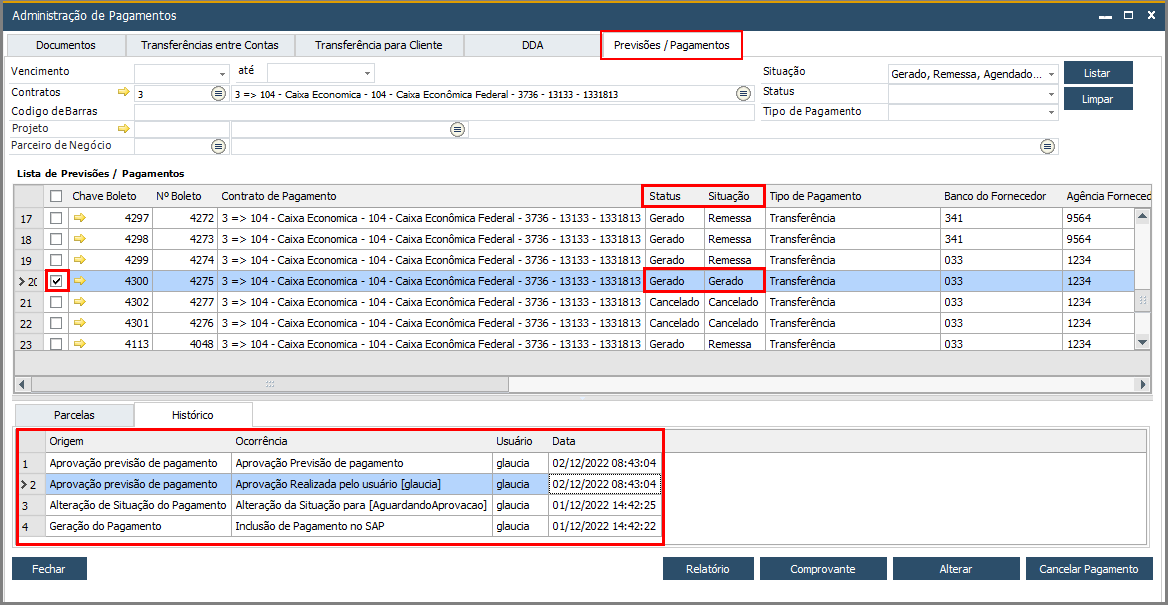Open link arrow for Chave Boleto 4300
This screenshot has height=605, width=1168.
80,281
